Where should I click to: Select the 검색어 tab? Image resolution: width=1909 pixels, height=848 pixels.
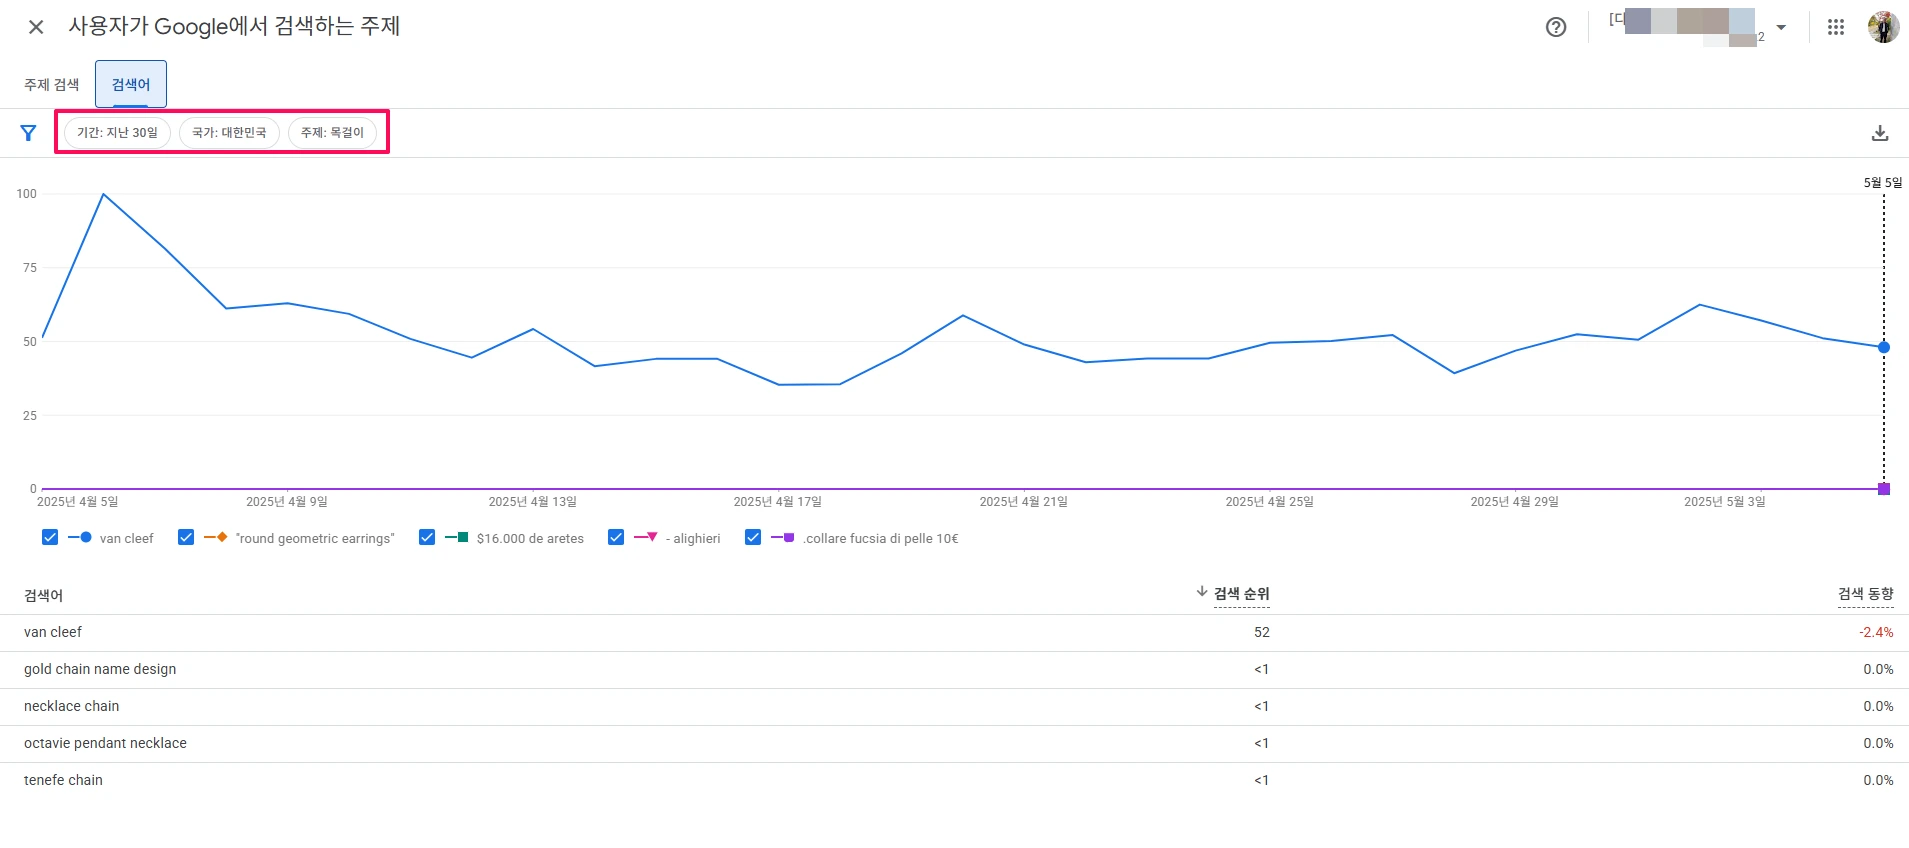[131, 85]
